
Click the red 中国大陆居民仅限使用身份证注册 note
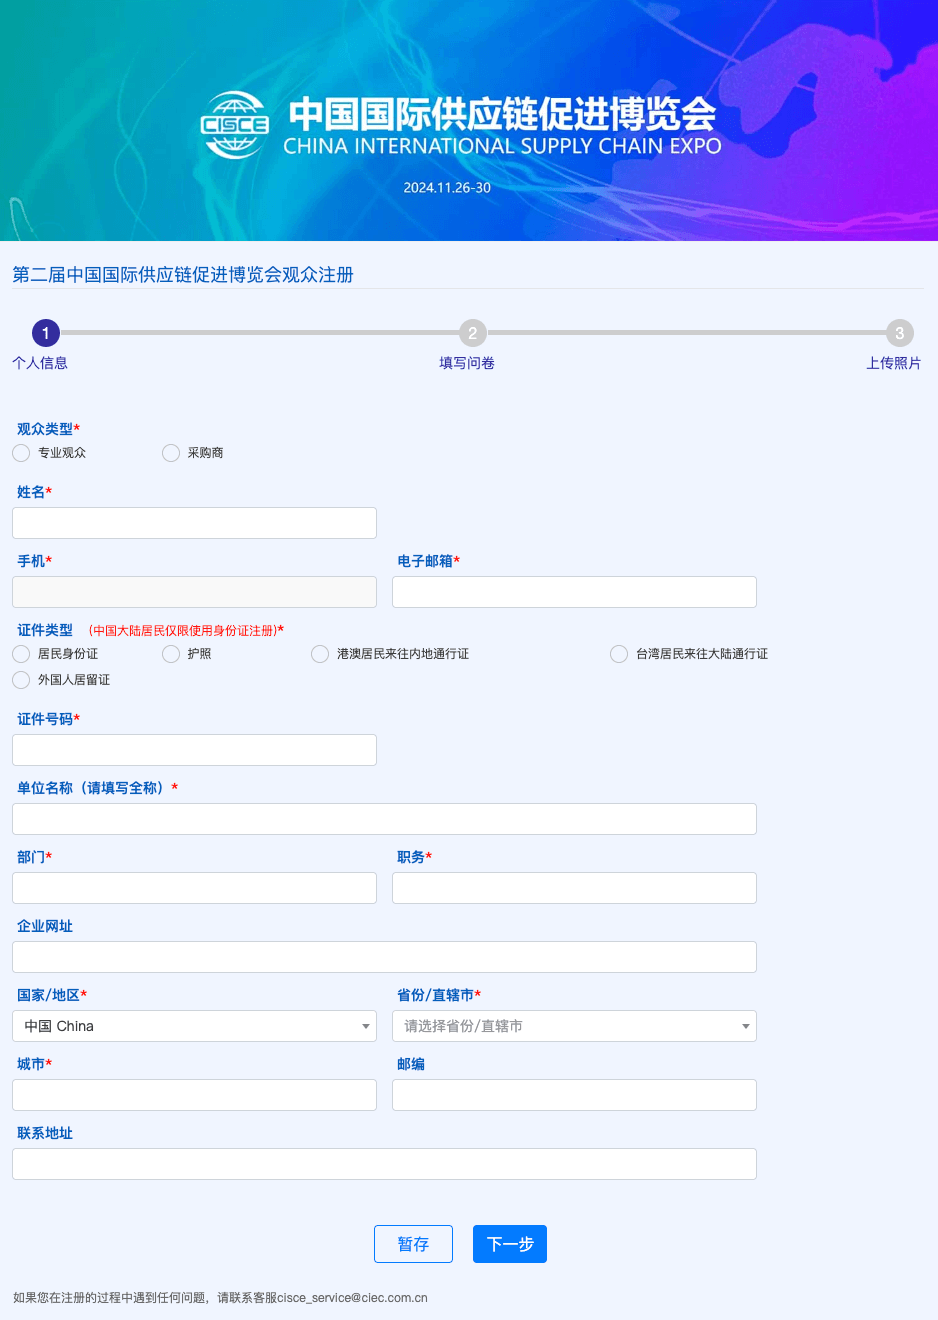point(183,630)
